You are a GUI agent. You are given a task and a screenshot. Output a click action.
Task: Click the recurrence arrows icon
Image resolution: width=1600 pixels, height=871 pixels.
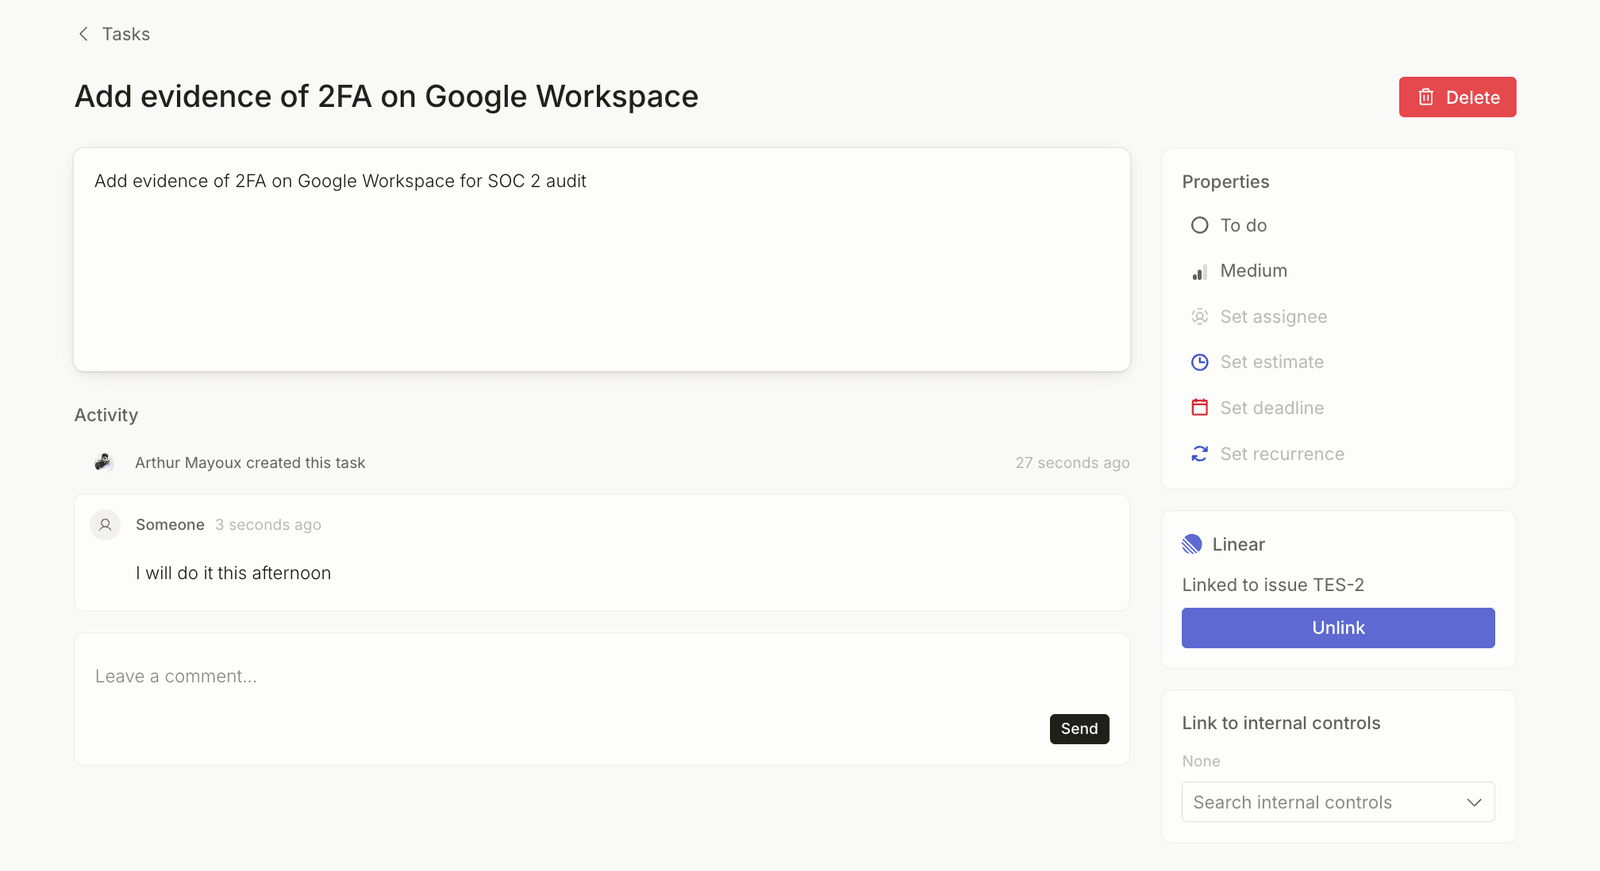tap(1200, 454)
